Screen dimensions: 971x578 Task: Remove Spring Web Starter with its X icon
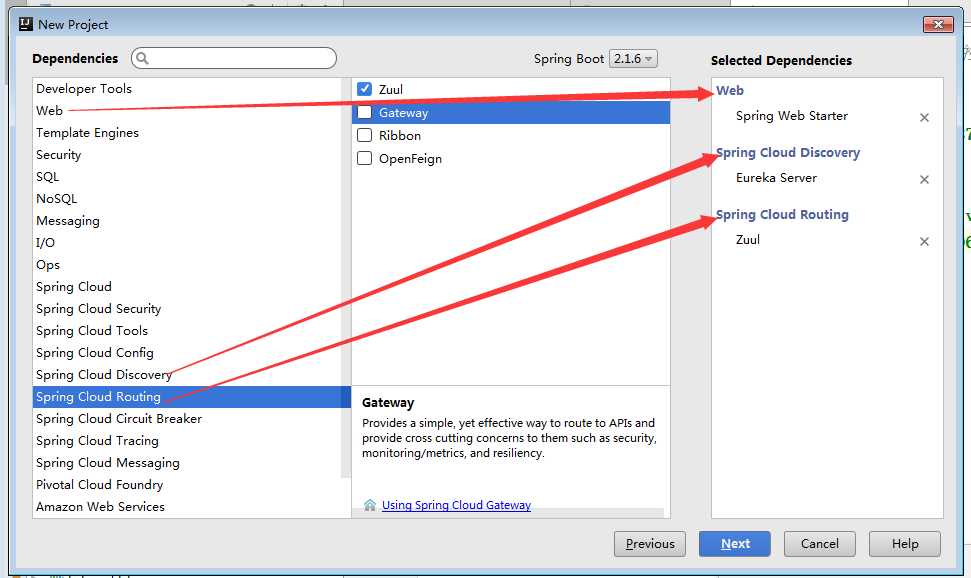(924, 118)
